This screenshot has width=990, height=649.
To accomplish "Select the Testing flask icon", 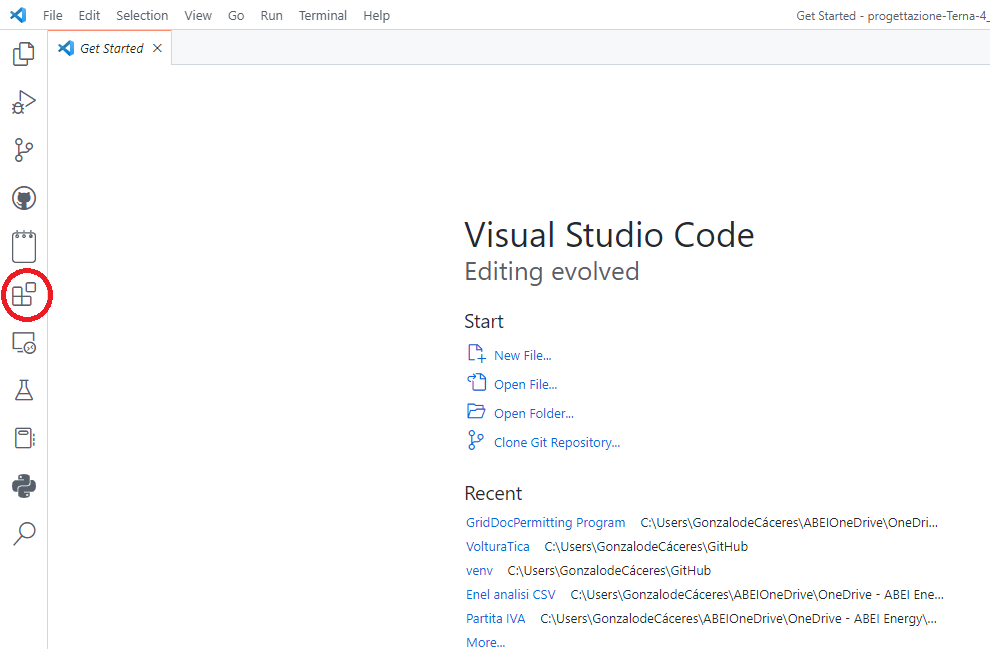I will tap(23, 389).
